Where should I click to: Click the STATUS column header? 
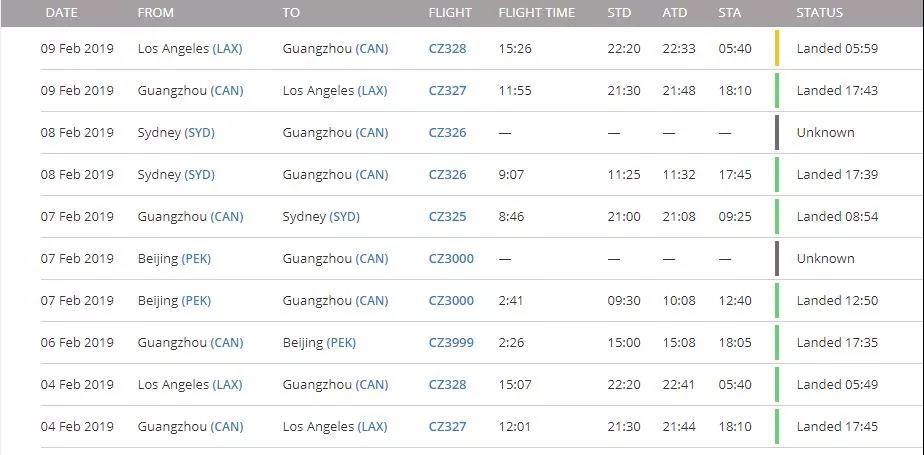[x=819, y=12]
